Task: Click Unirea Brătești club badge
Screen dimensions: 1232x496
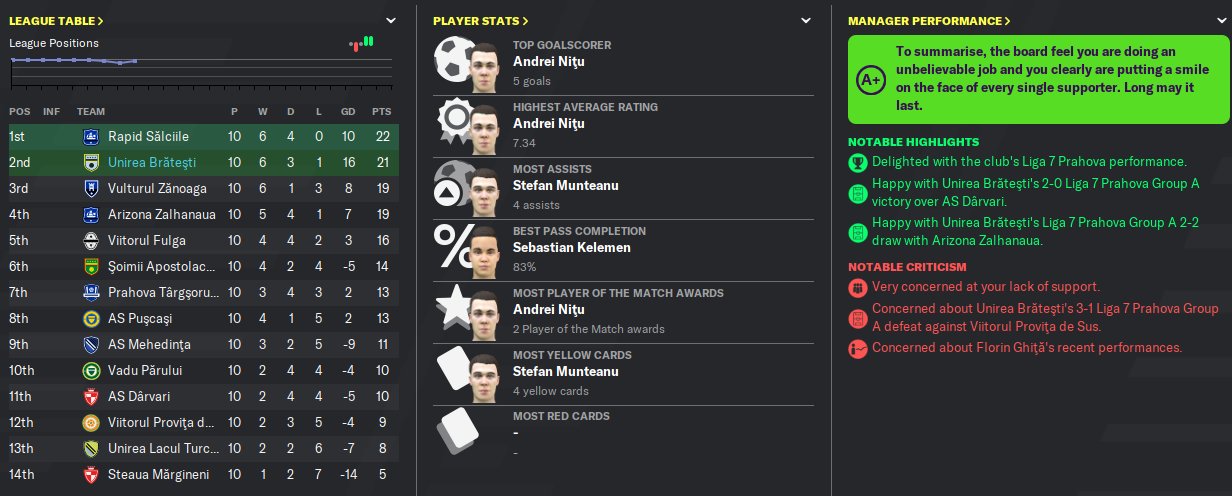Action: pyautogui.click(x=91, y=162)
